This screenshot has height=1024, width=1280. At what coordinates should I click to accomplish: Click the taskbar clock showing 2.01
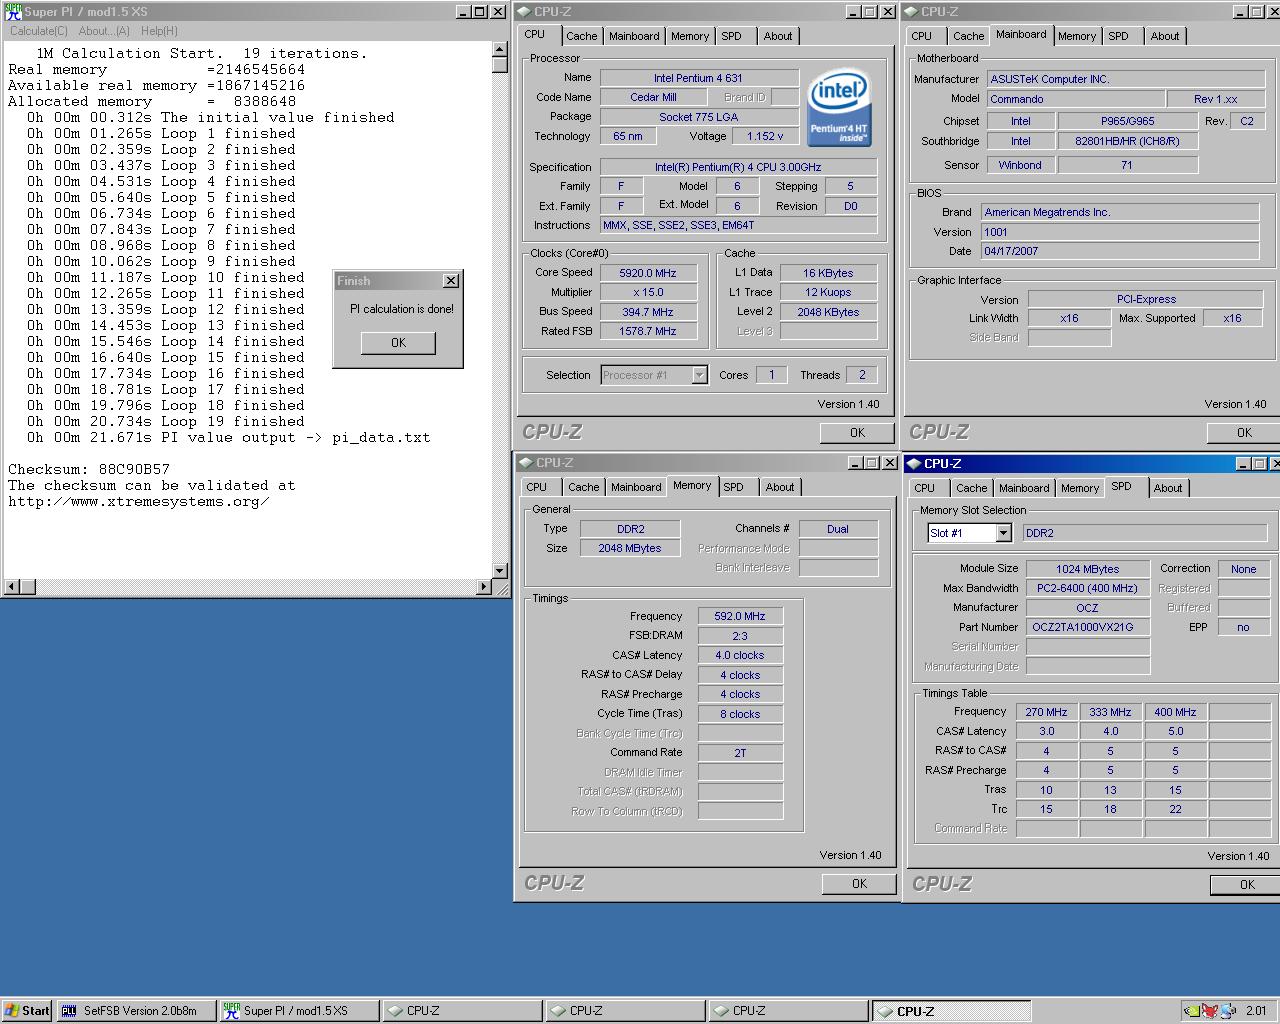point(1256,1011)
